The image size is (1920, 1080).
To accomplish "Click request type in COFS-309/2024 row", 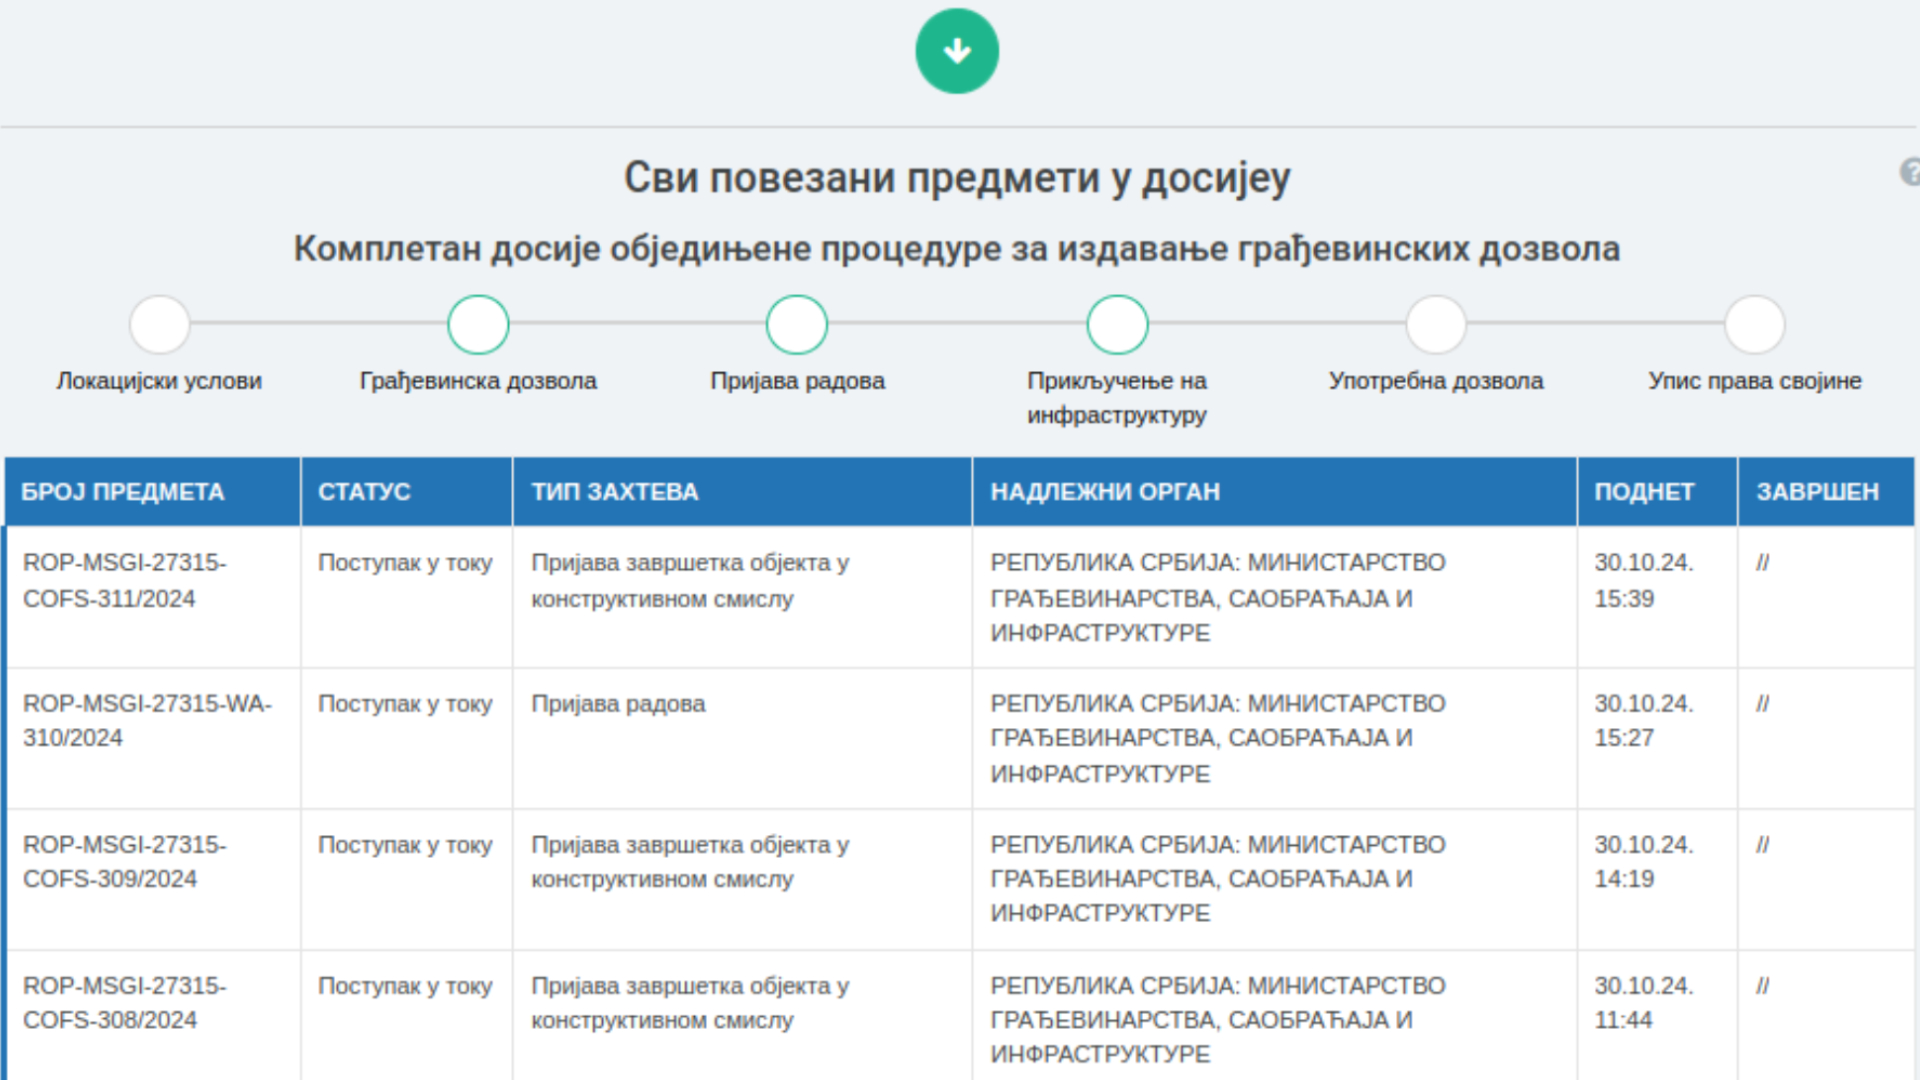I will [x=690, y=862].
